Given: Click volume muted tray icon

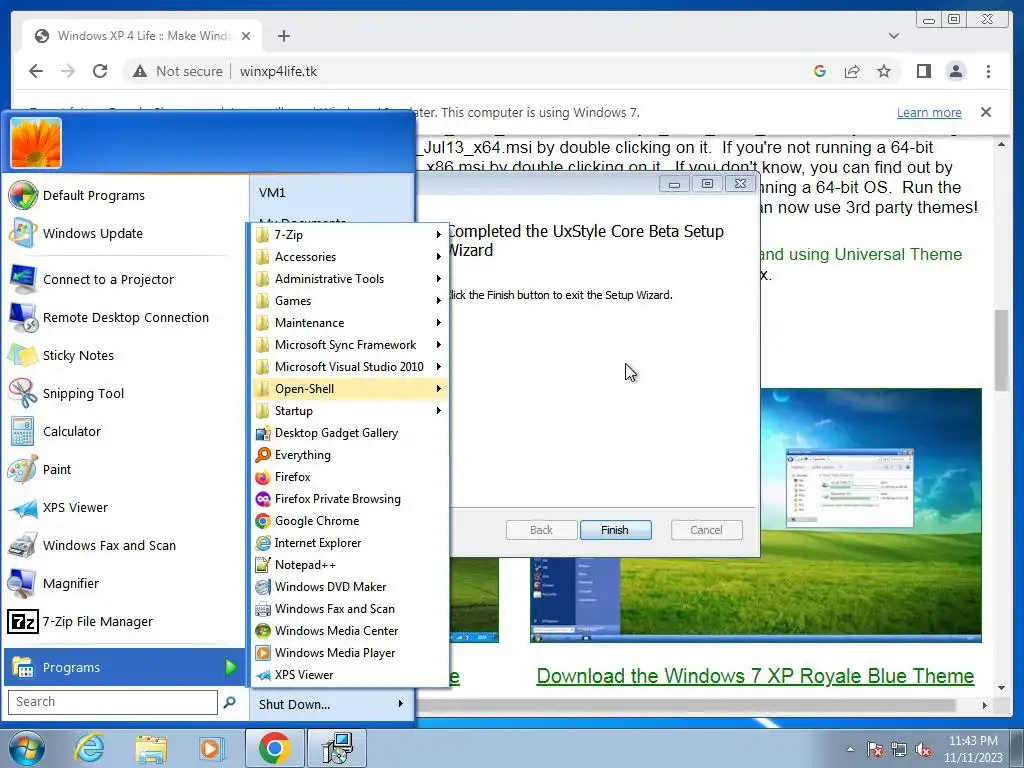Looking at the screenshot, I should click(923, 749).
